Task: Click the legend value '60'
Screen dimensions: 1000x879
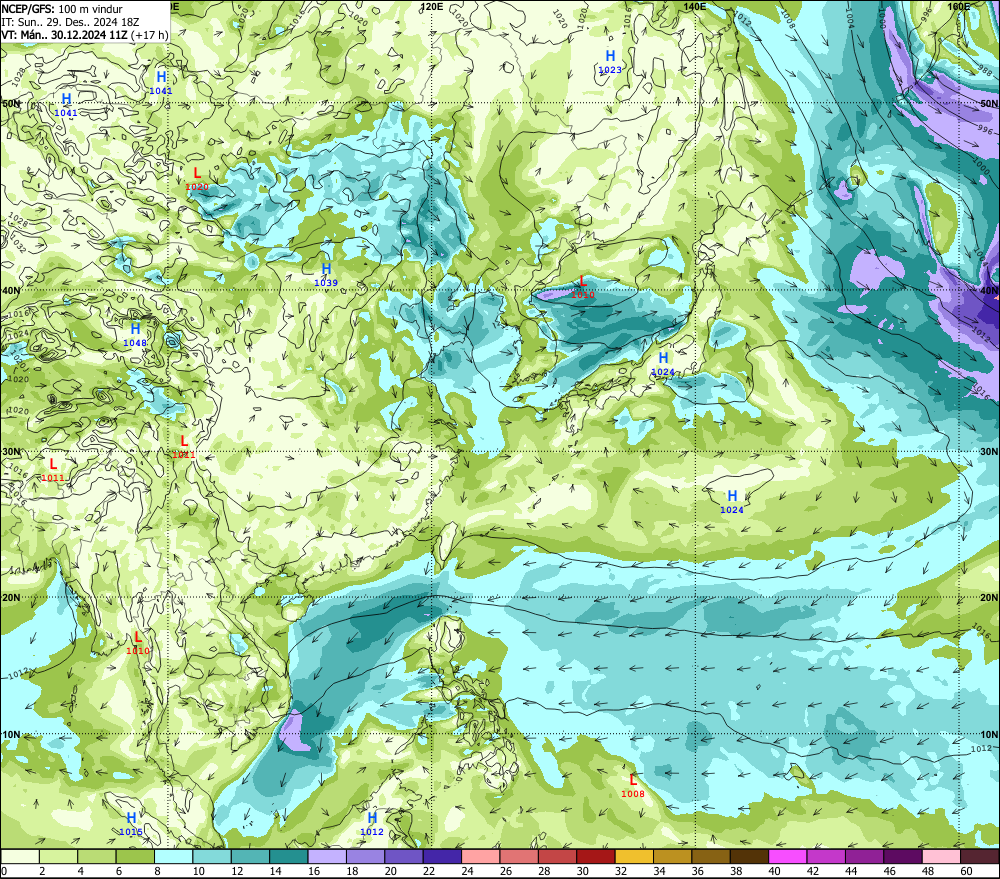Action: [966, 871]
